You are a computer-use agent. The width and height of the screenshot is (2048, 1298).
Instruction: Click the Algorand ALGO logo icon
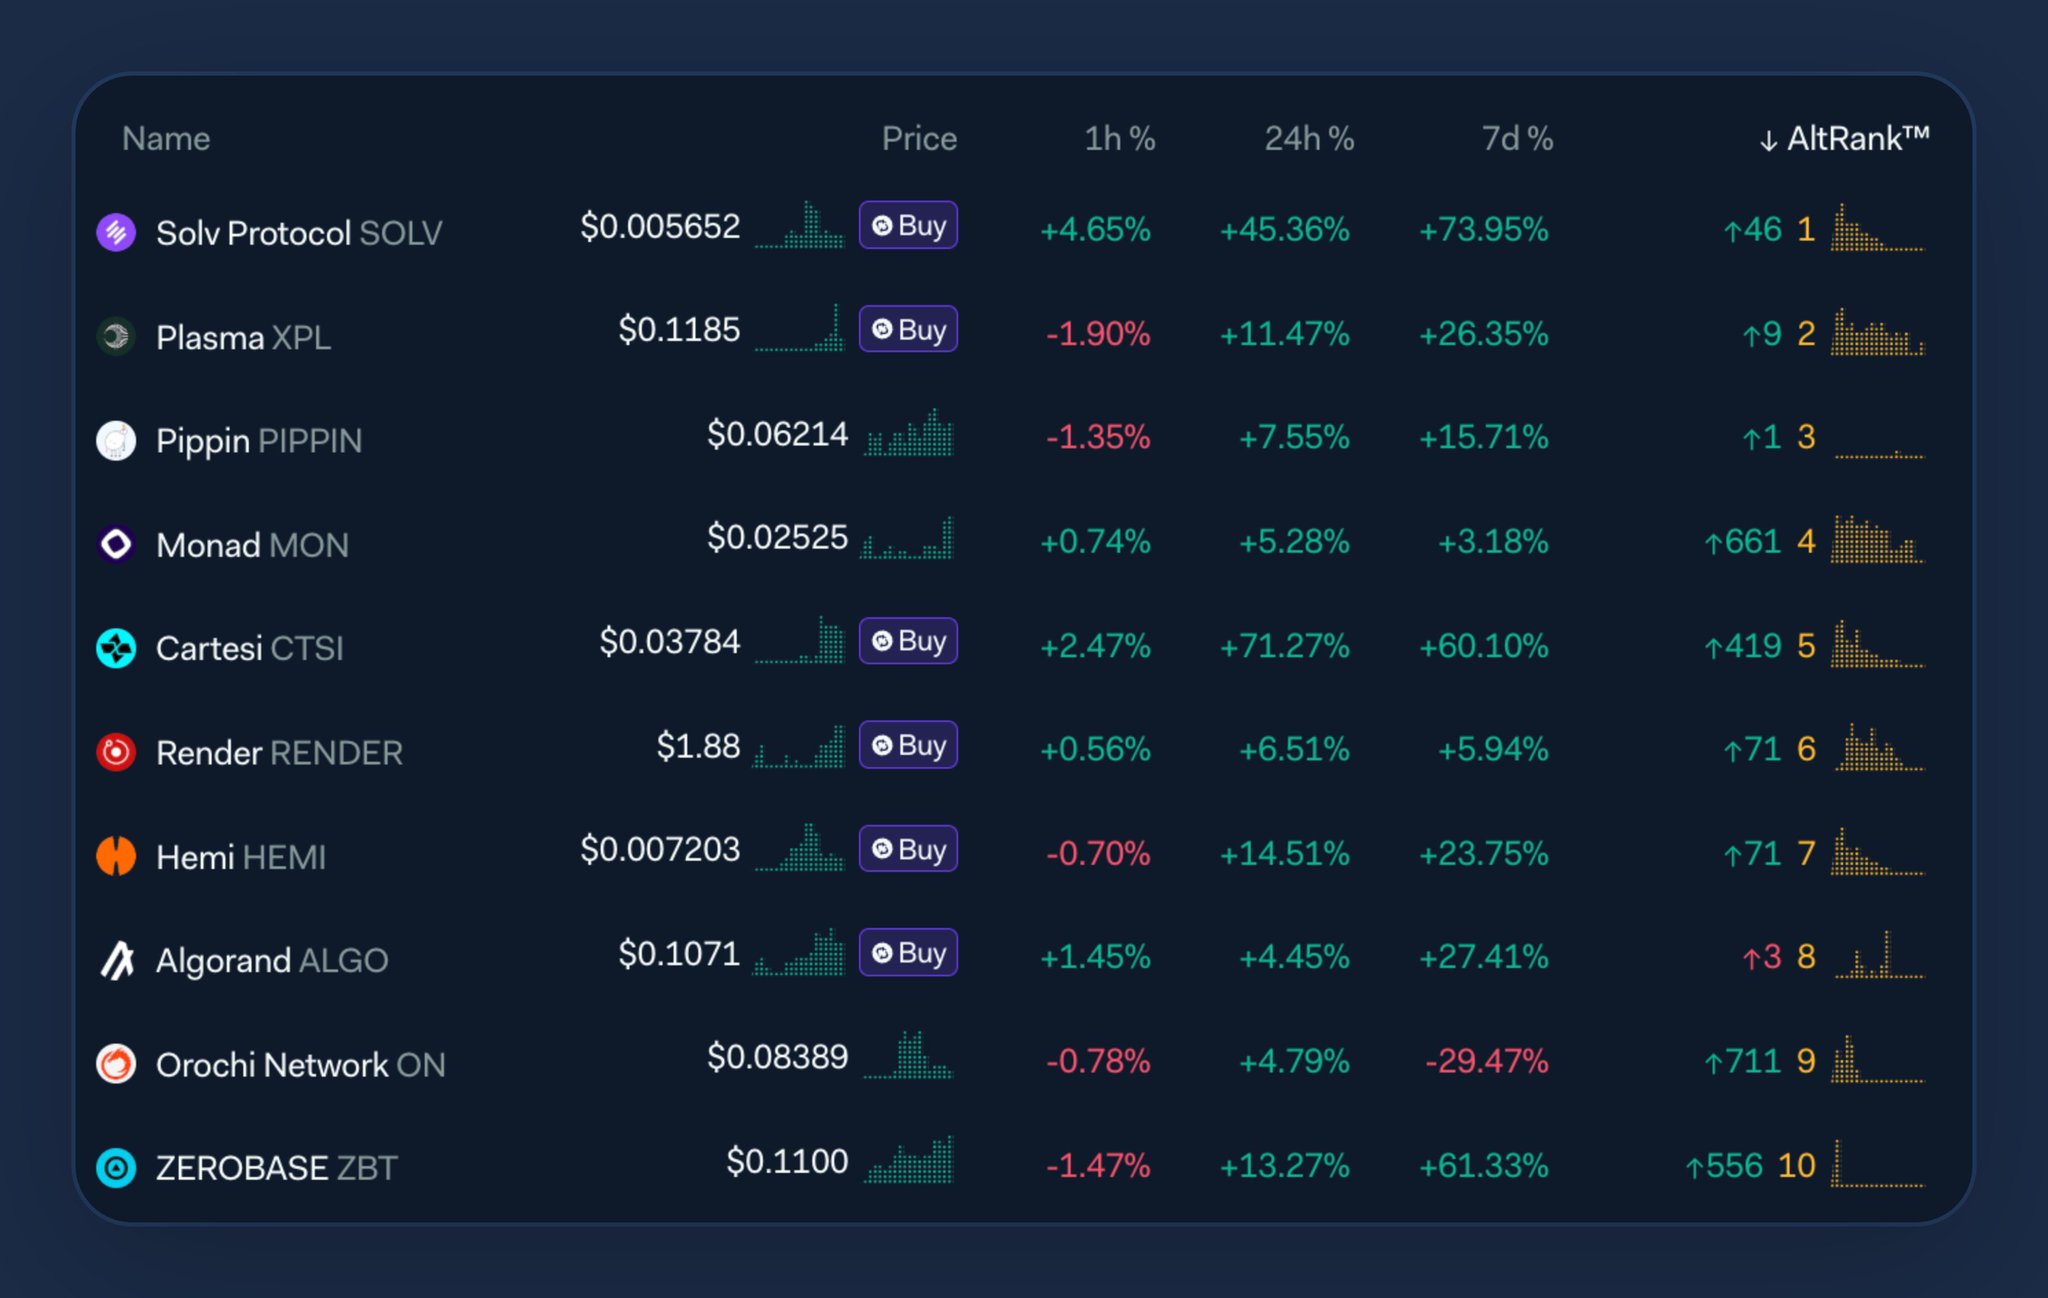coord(116,960)
